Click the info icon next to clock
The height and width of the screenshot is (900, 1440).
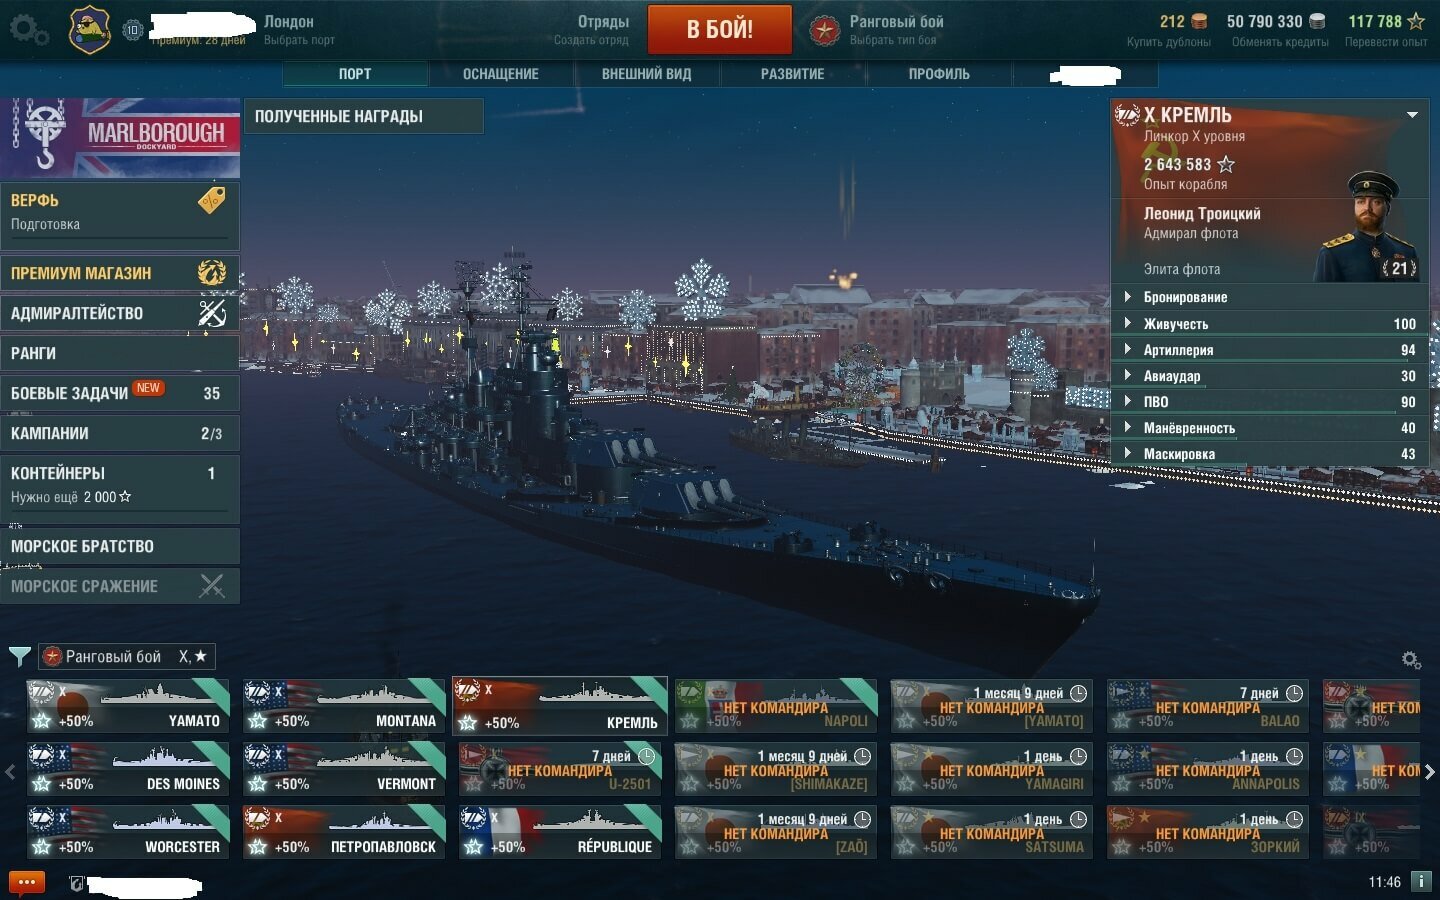coord(1420,882)
